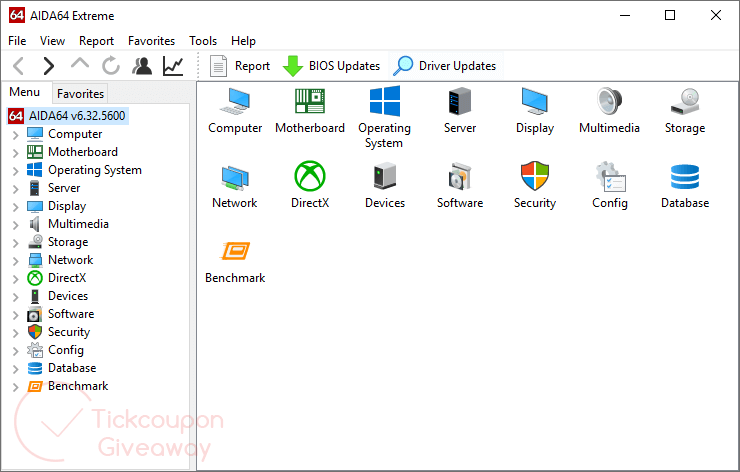Click the AIDA64 logo in title bar
The image size is (740, 472).
pos(17,15)
